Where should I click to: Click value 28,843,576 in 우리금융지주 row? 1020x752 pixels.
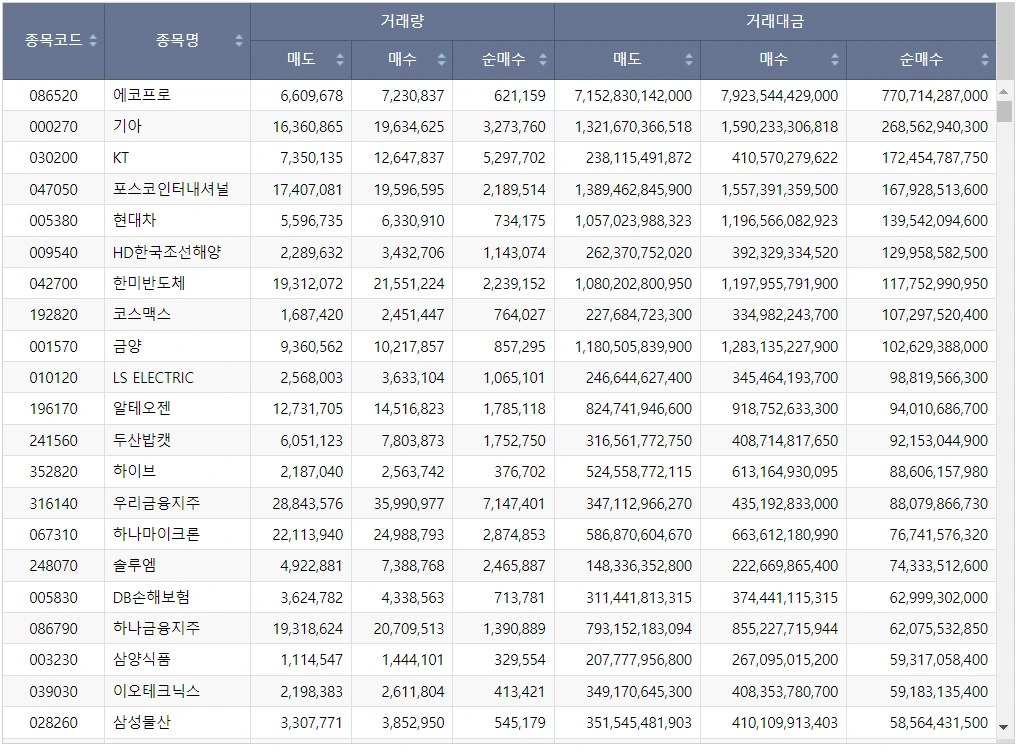(x=308, y=504)
